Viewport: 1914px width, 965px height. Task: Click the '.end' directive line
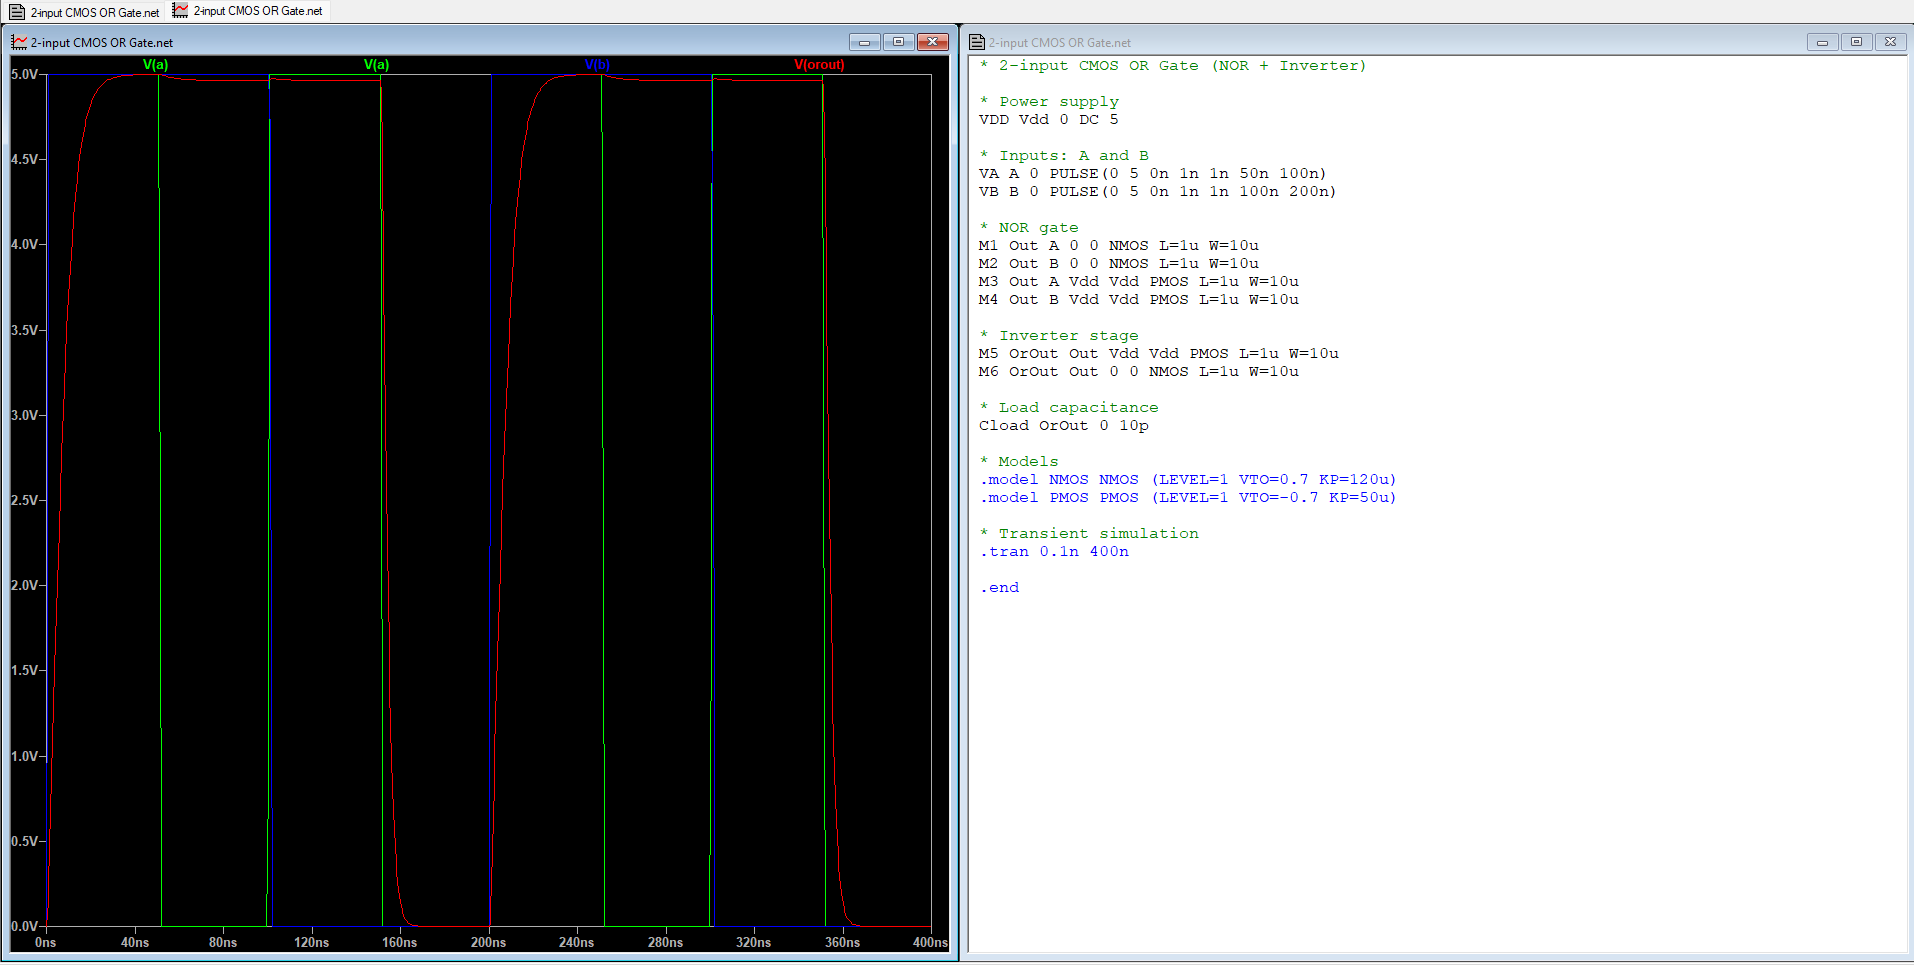click(x=999, y=588)
